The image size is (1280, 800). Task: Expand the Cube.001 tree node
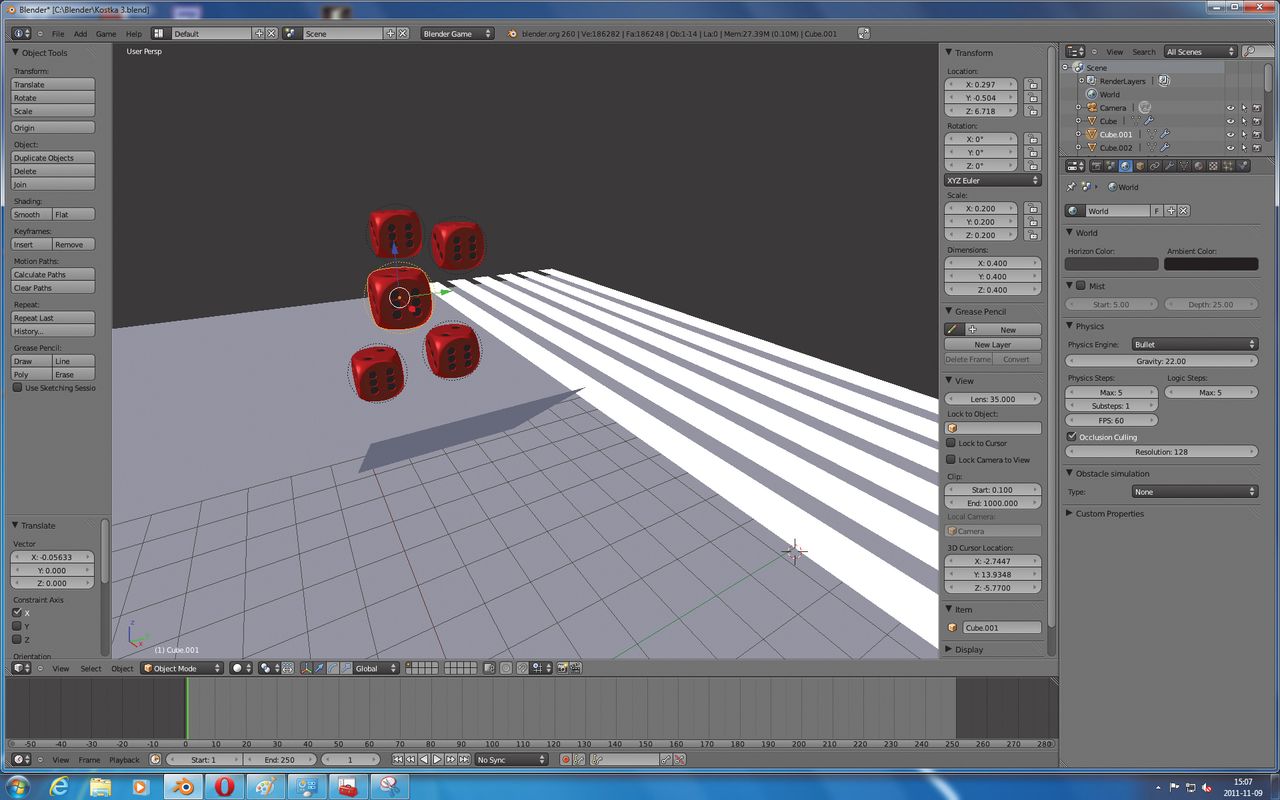click(1078, 134)
